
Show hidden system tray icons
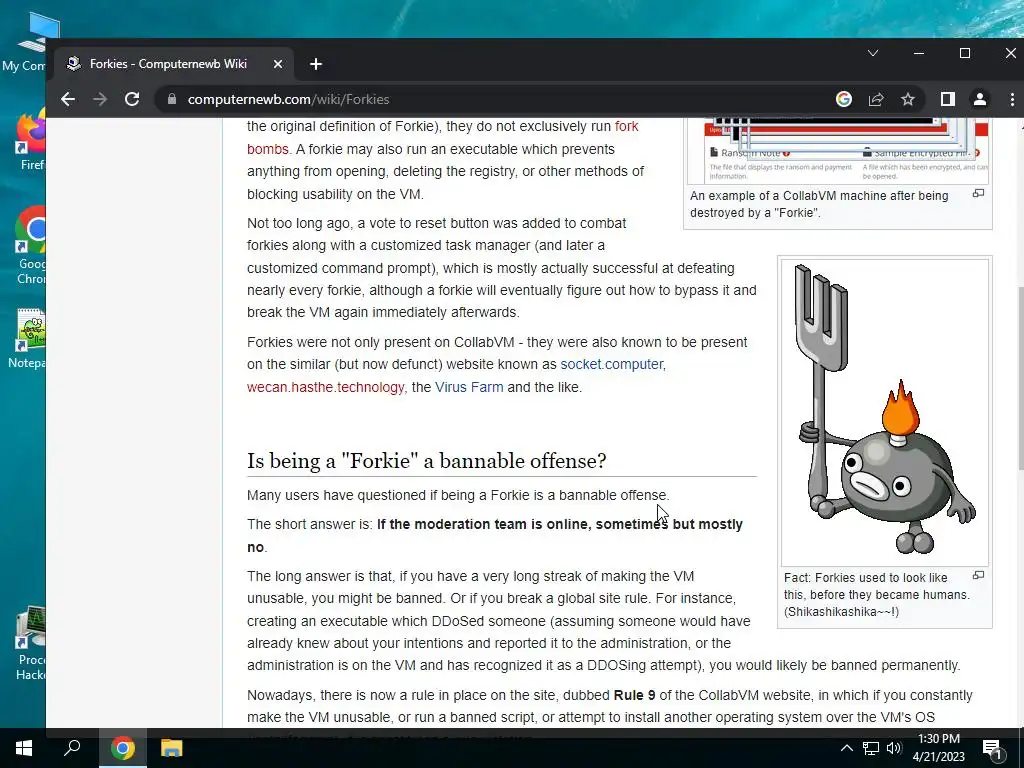point(846,748)
